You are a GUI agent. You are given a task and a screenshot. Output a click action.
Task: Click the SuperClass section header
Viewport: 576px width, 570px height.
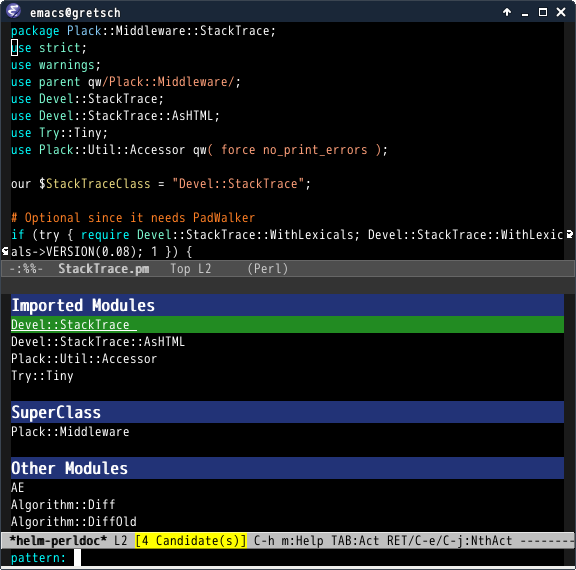point(287,412)
